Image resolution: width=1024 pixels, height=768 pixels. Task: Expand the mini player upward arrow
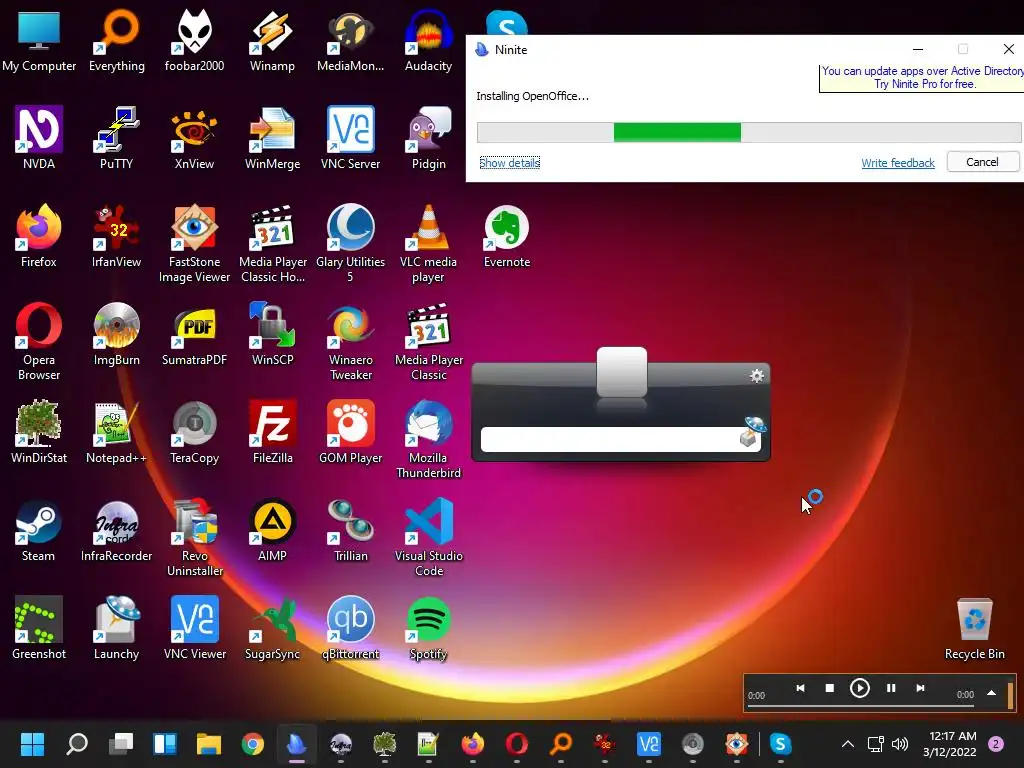point(991,693)
